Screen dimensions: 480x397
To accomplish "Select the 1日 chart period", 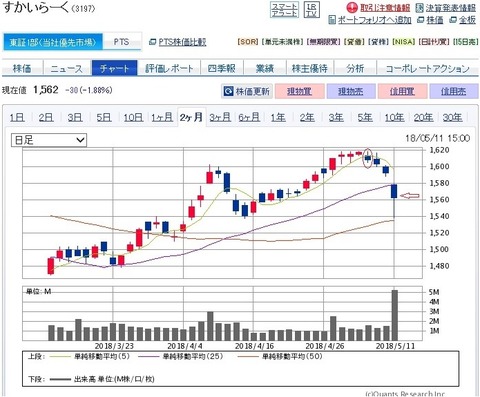I will [x=17, y=117].
